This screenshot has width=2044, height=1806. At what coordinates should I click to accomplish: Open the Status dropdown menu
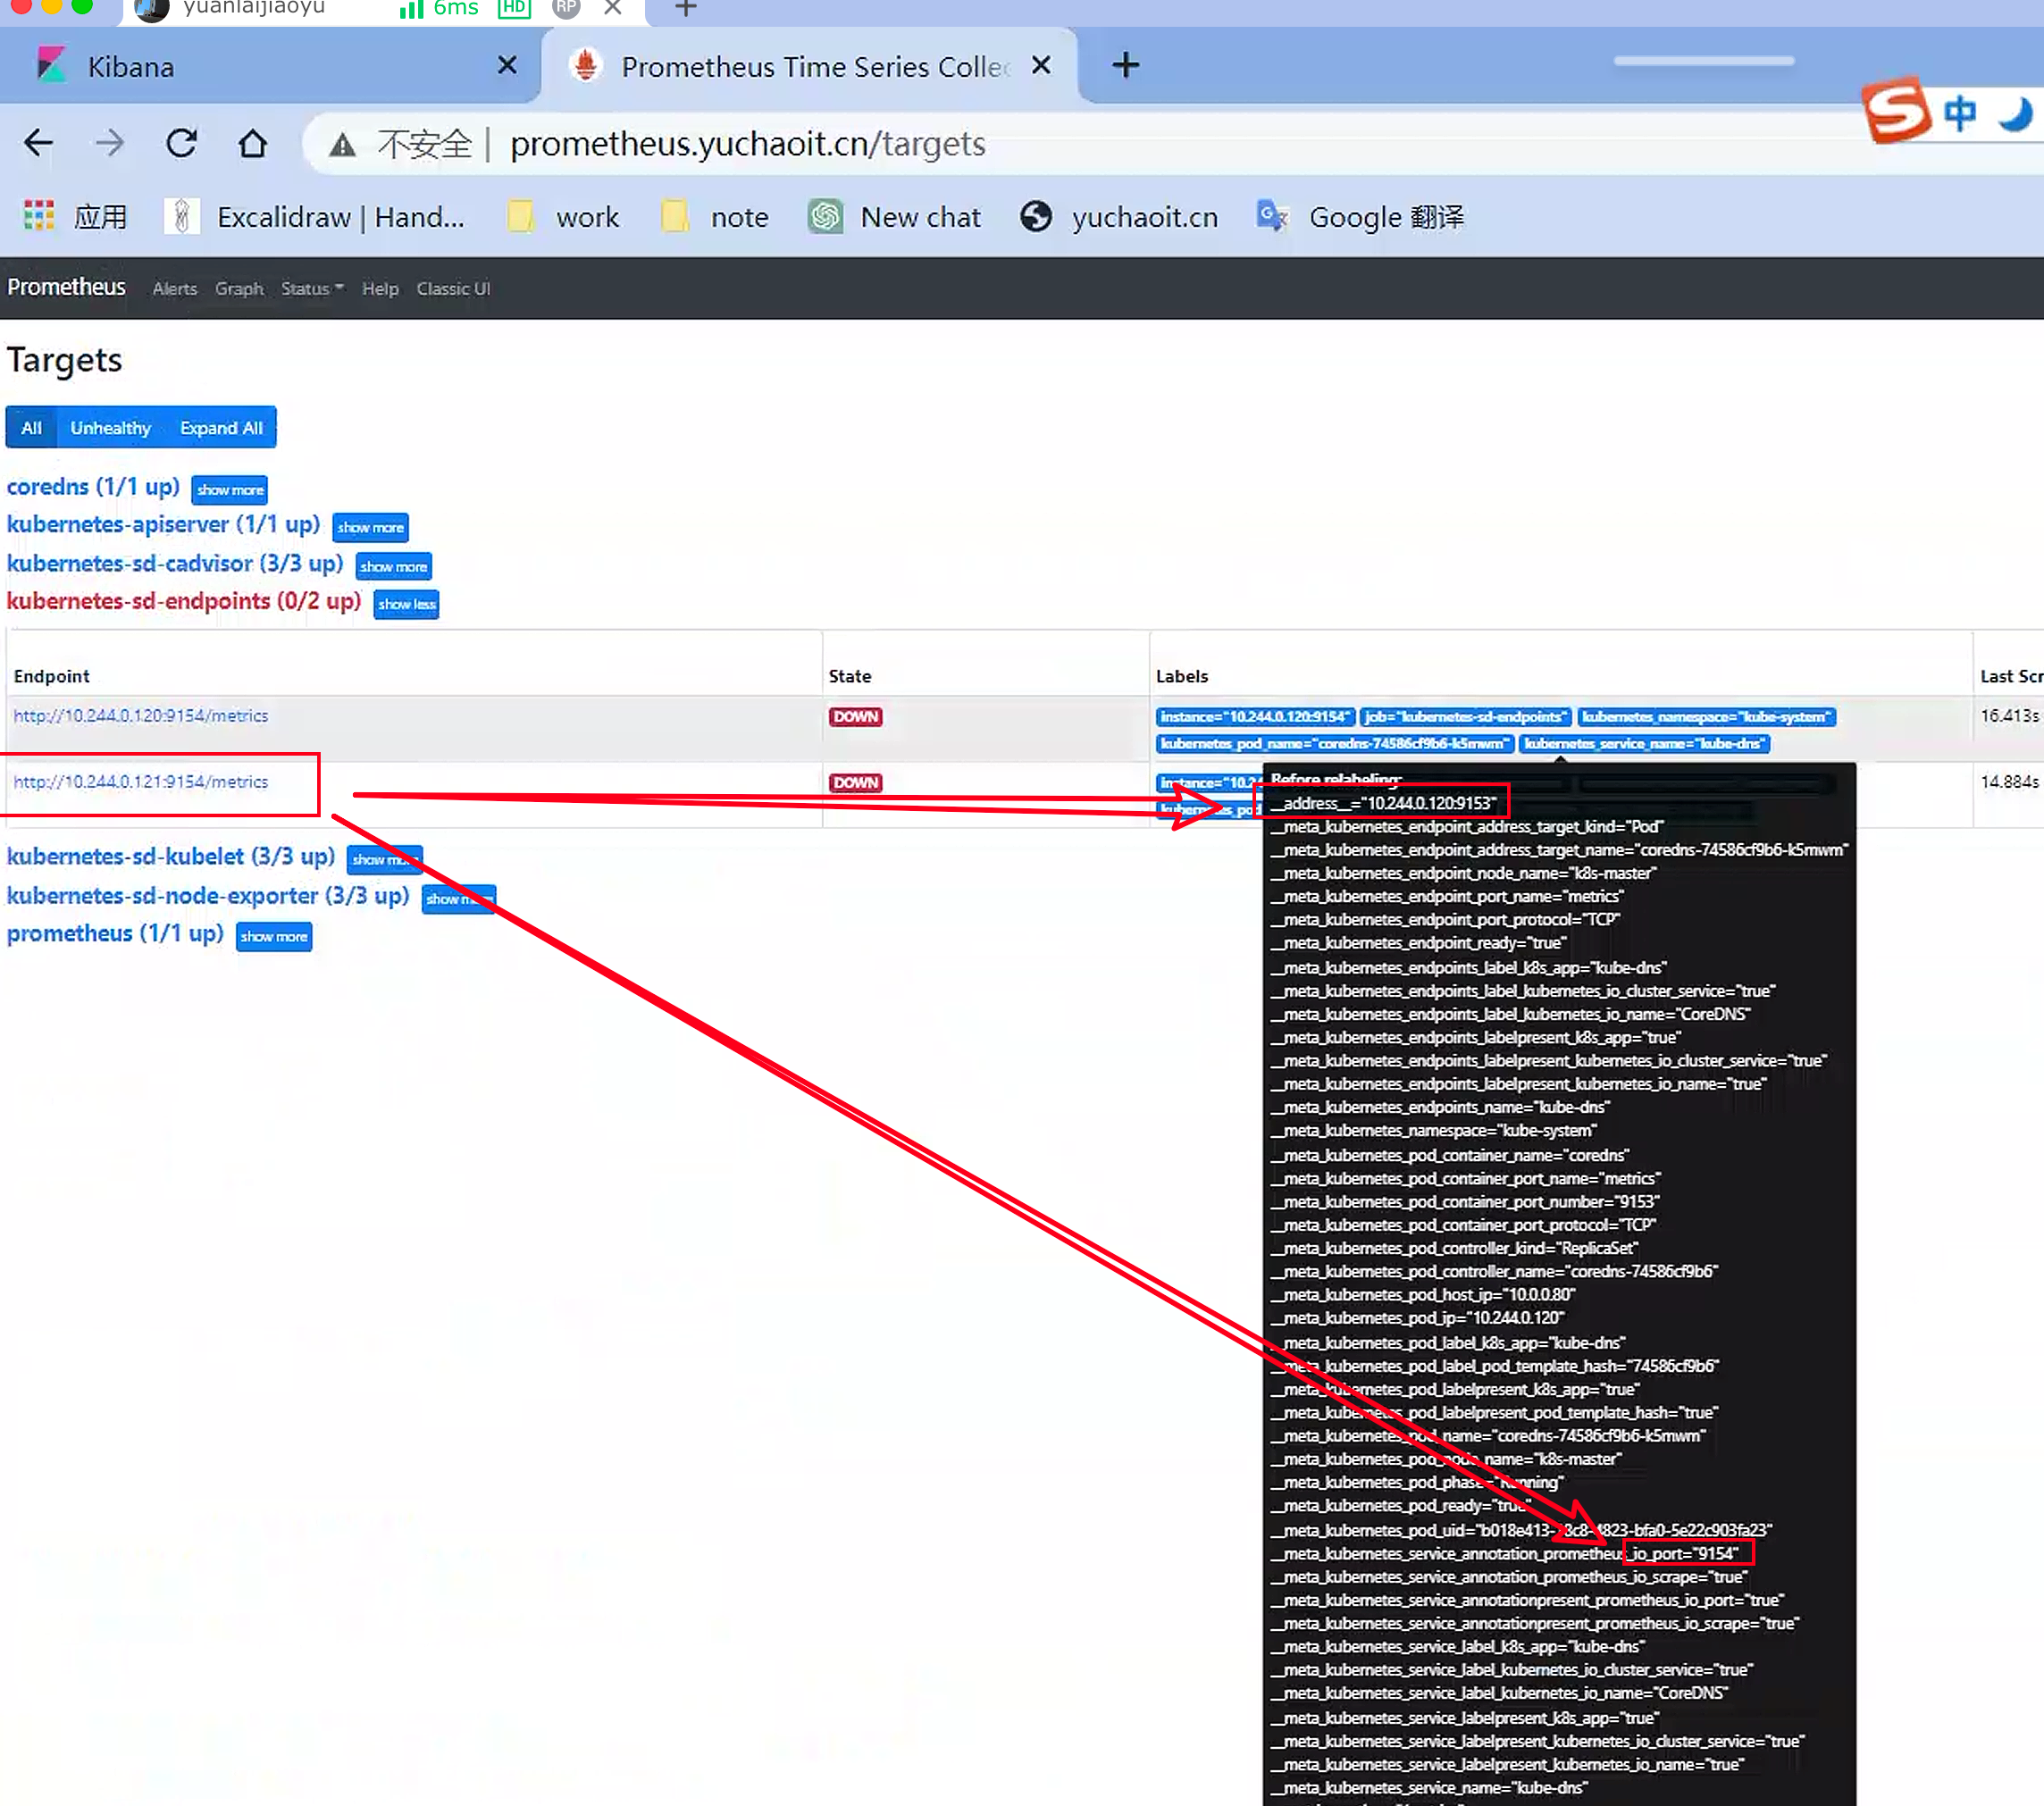[x=311, y=289]
